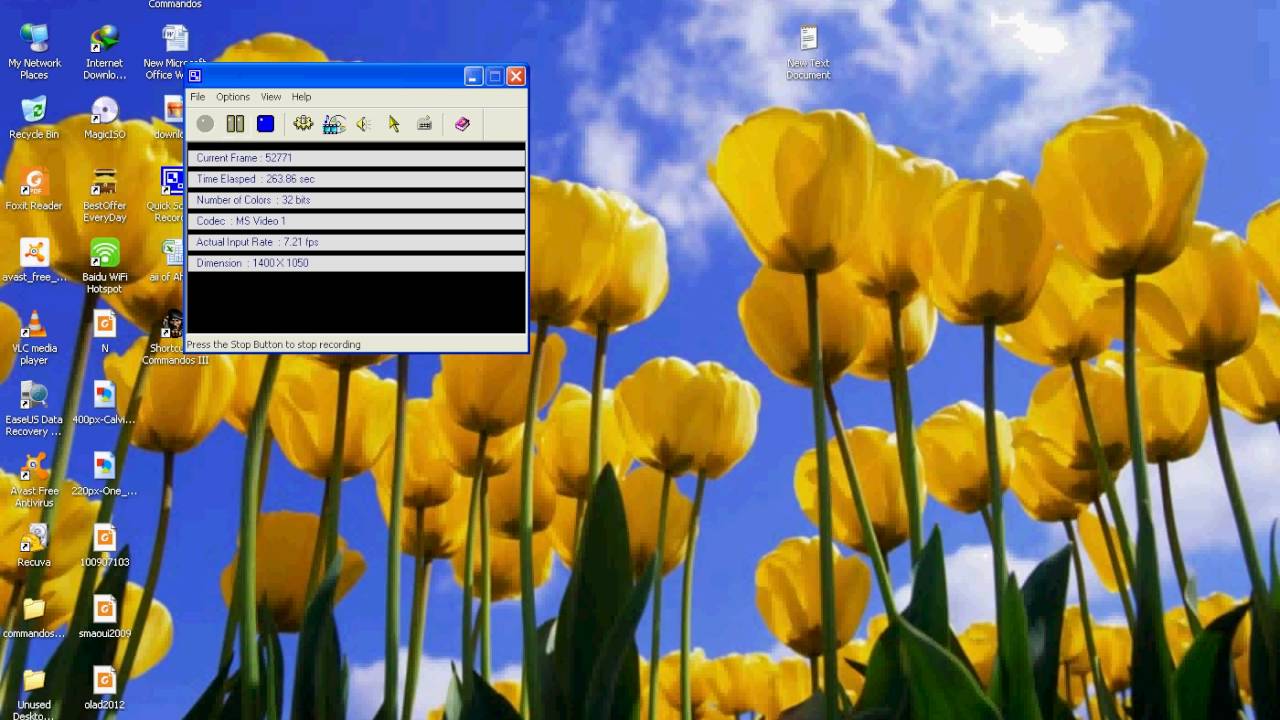Select the MagicISO desktop icon
Screen dimensions: 1280x720
click(104, 118)
